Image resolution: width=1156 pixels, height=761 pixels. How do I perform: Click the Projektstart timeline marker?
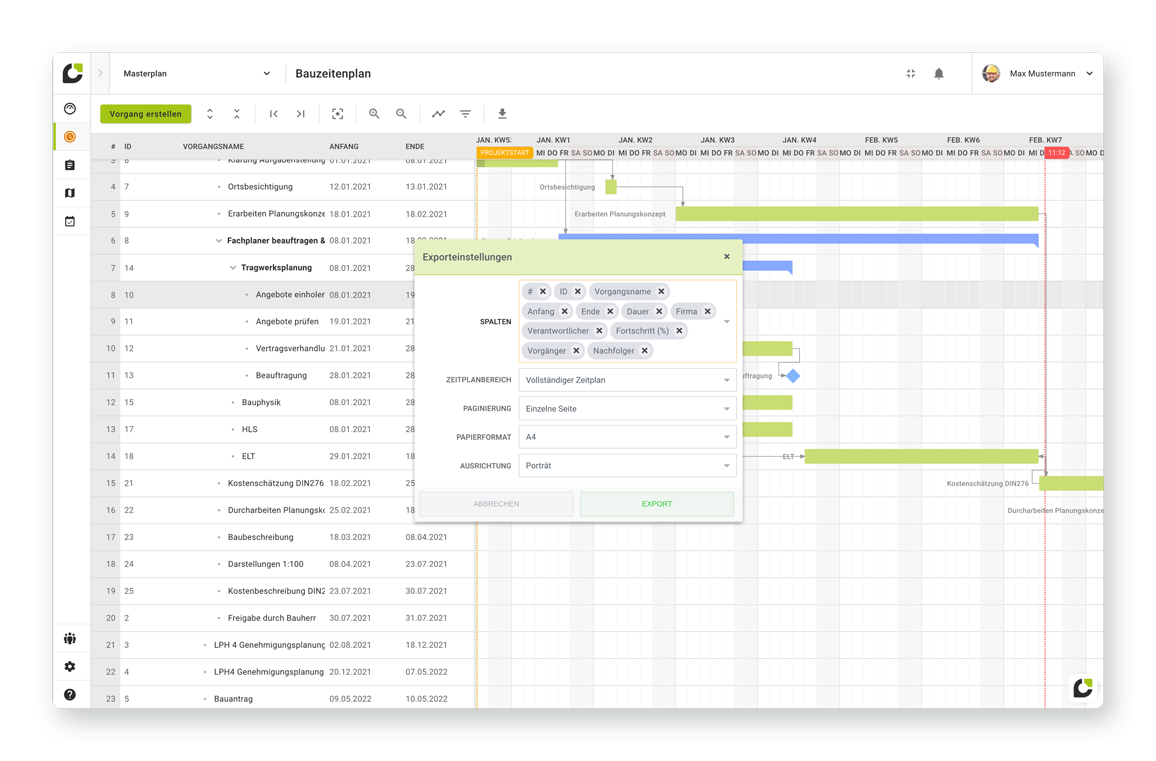[x=505, y=153]
